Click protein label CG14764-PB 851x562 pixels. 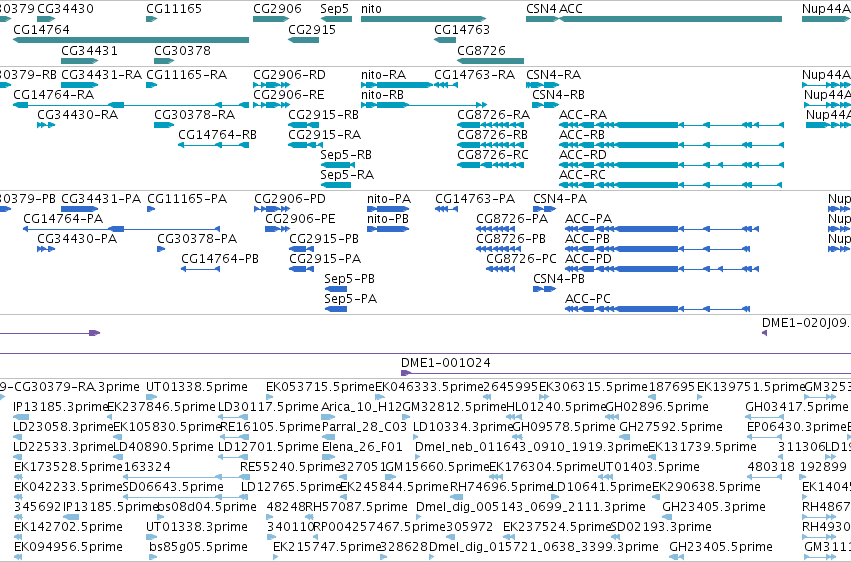click(220, 259)
